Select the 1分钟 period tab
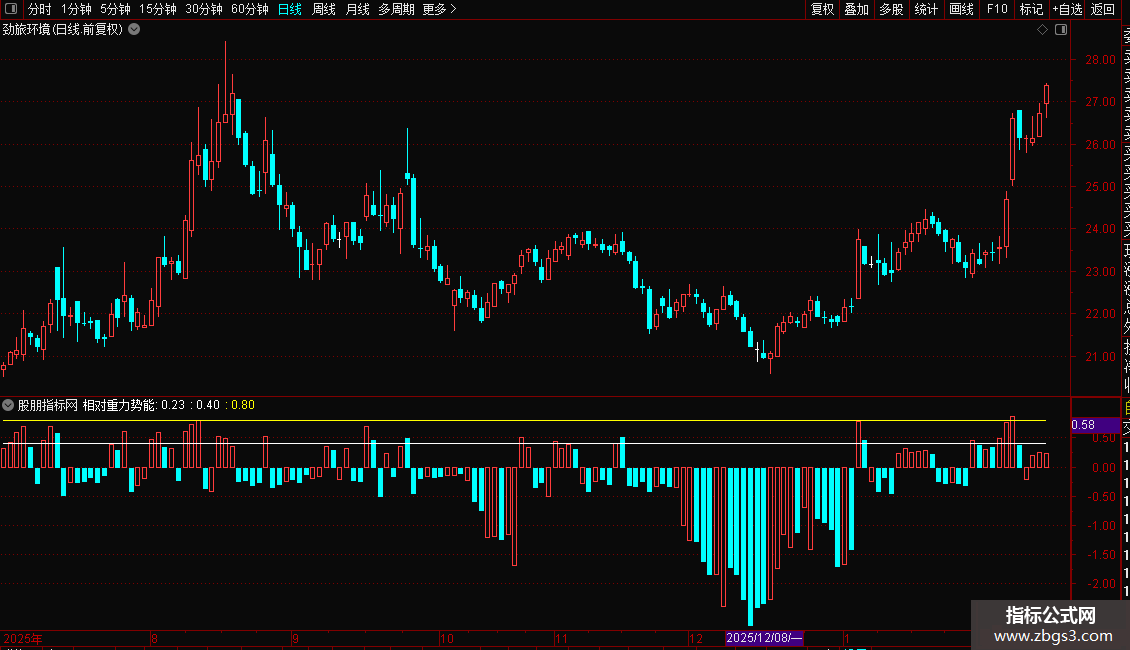The width and height of the screenshot is (1130, 650). 76,9
